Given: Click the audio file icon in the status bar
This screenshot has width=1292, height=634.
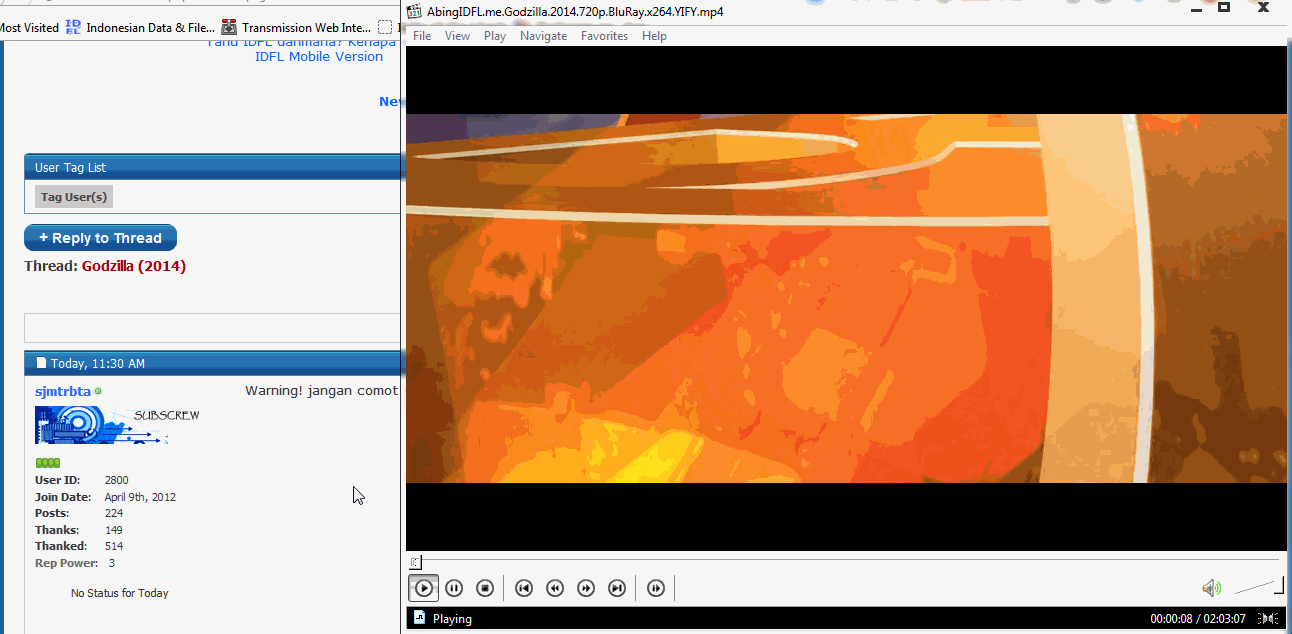Looking at the screenshot, I should pyautogui.click(x=420, y=618).
